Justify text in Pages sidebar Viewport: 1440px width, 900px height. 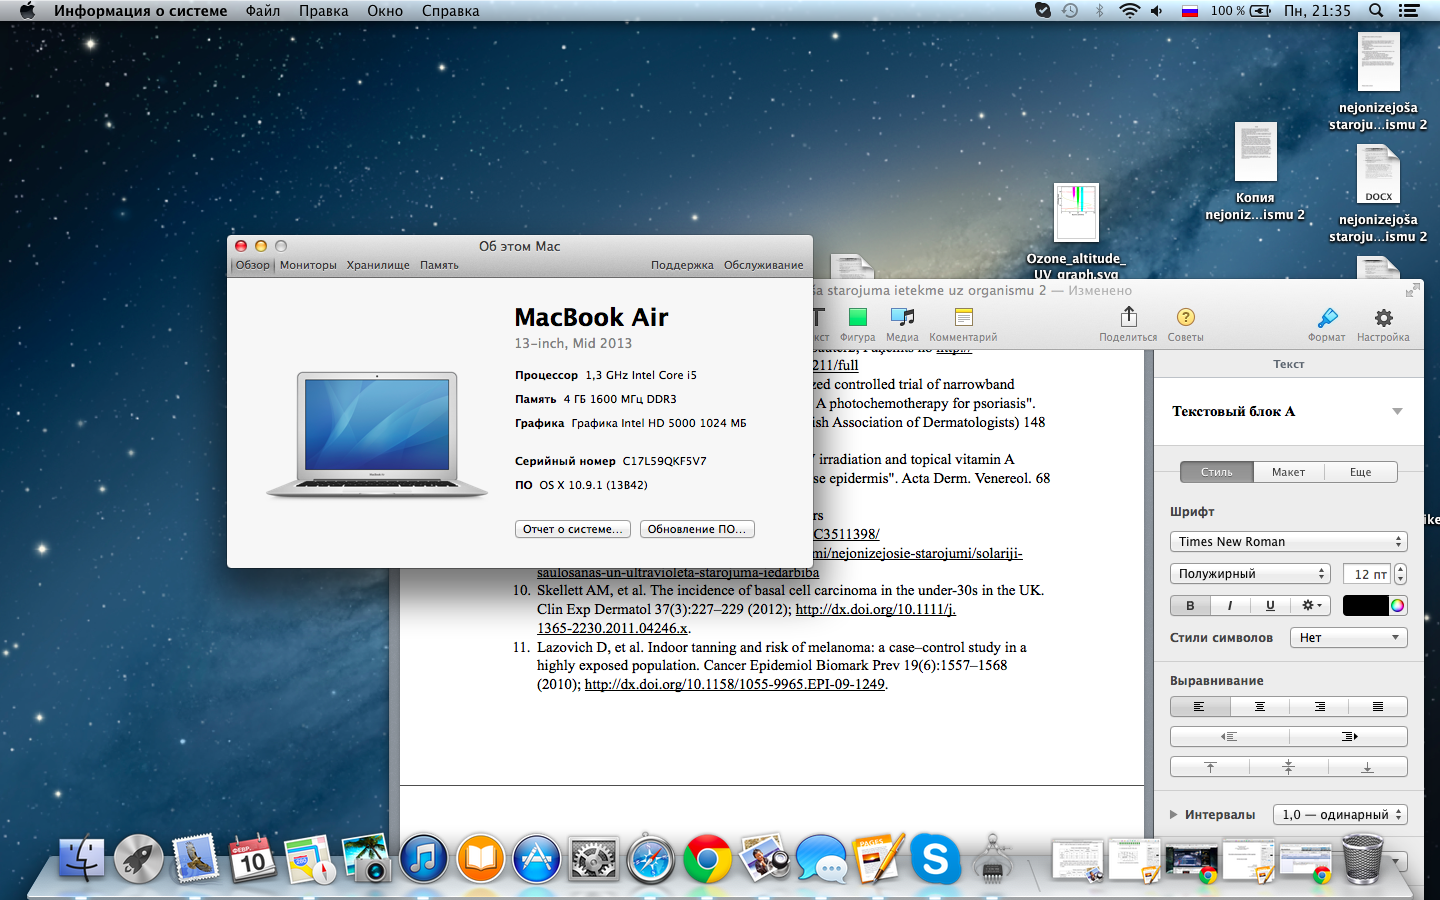pos(1378,706)
